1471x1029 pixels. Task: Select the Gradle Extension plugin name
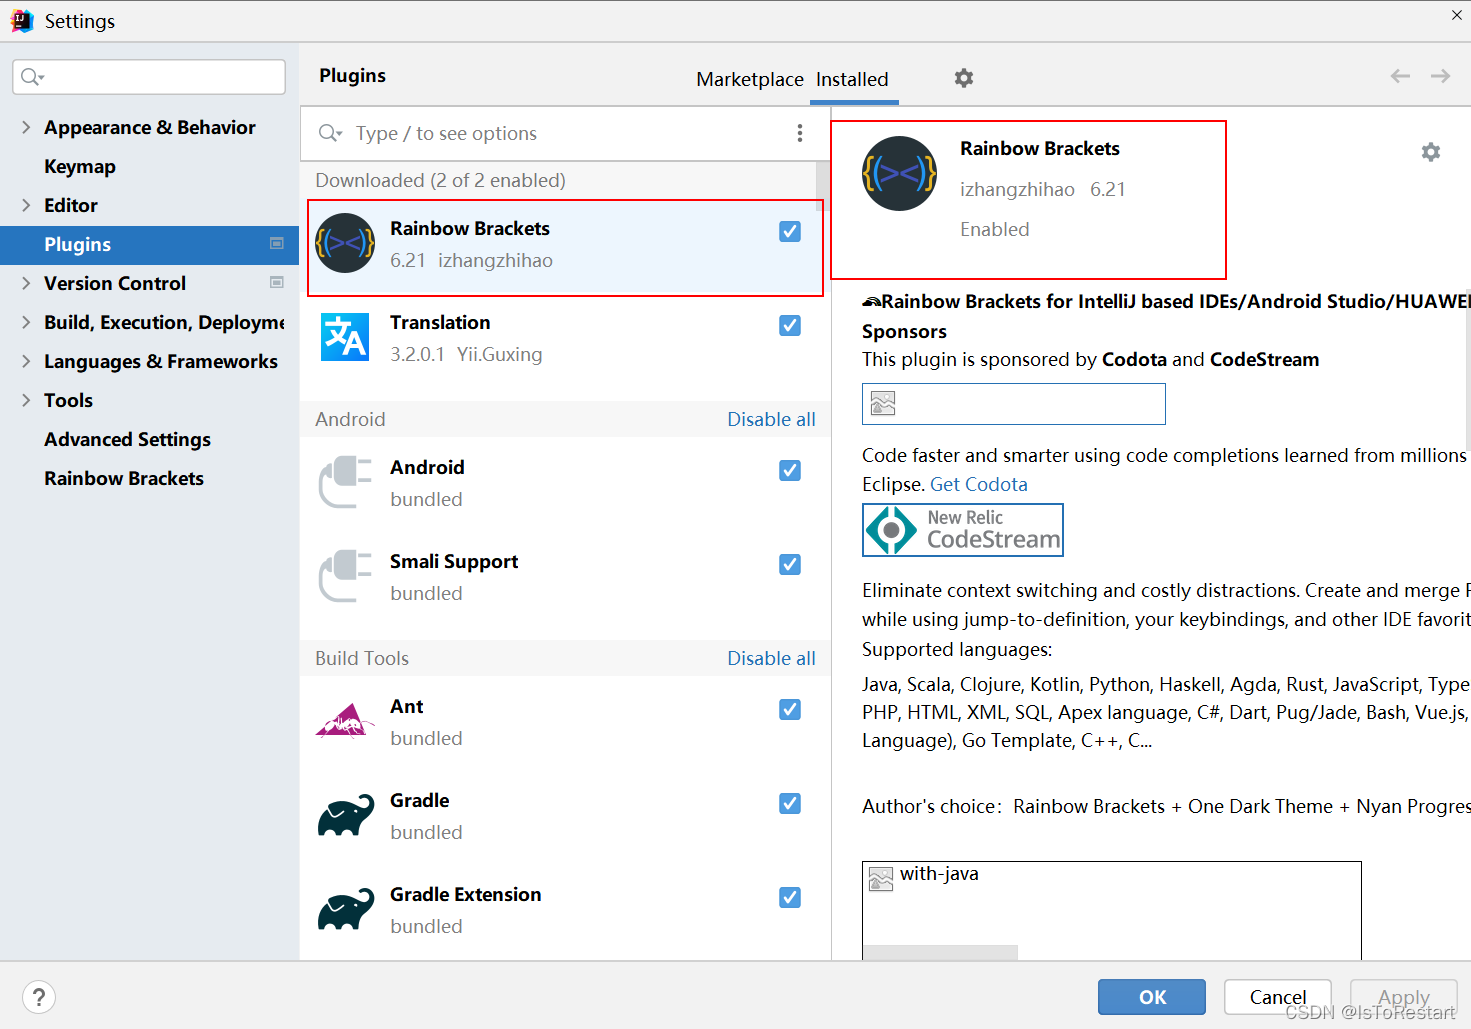click(x=466, y=894)
